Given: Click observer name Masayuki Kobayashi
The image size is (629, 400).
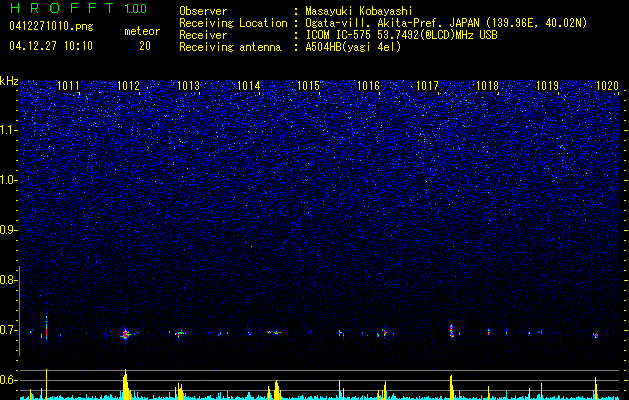Looking at the screenshot, I should (x=359, y=11).
